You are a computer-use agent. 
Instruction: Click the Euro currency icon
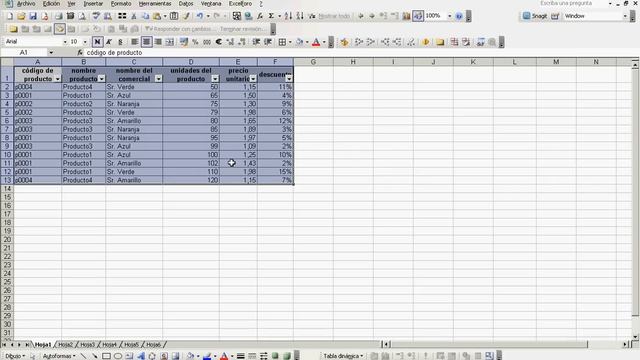pos(219,42)
